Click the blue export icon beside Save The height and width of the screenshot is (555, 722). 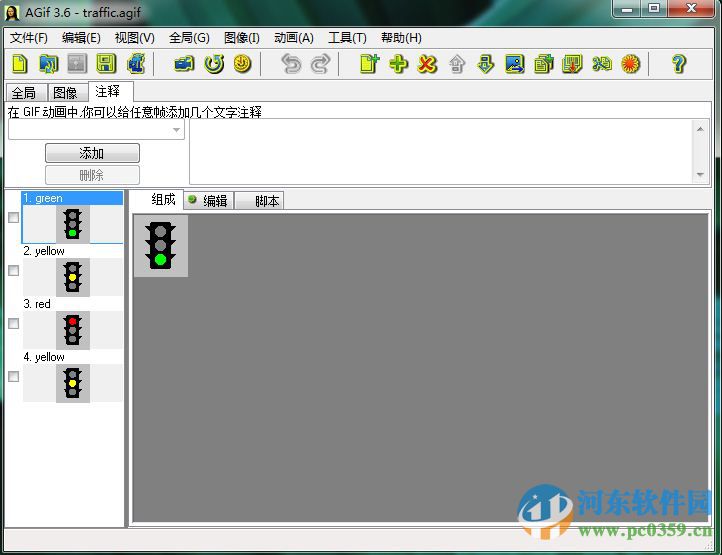click(x=136, y=64)
